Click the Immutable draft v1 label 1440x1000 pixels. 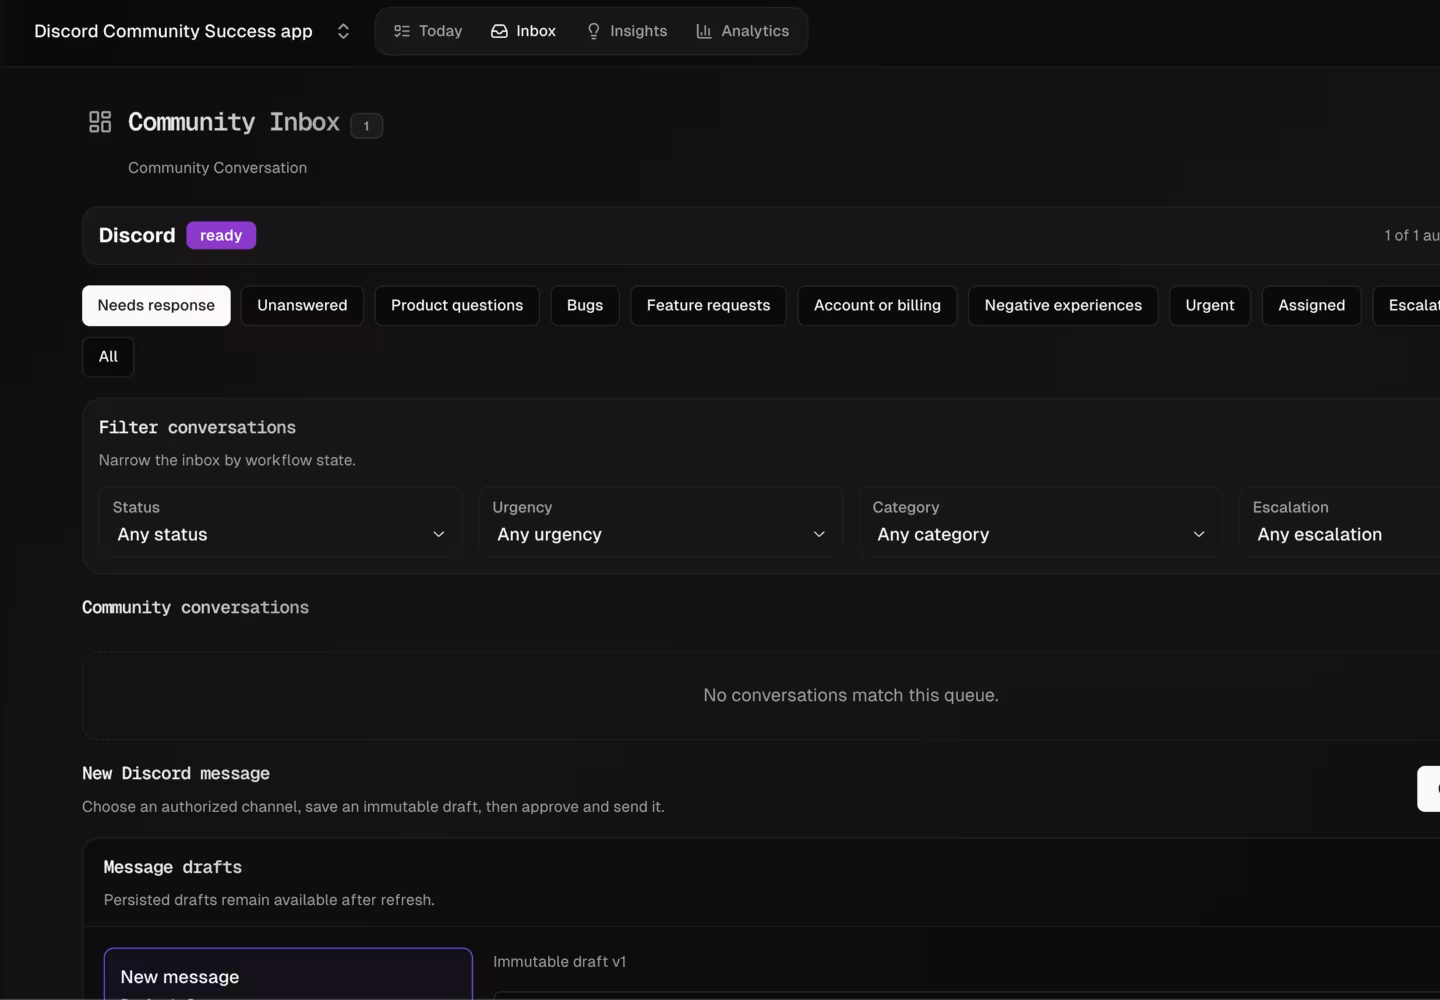pyautogui.click(x=559, y=962)
